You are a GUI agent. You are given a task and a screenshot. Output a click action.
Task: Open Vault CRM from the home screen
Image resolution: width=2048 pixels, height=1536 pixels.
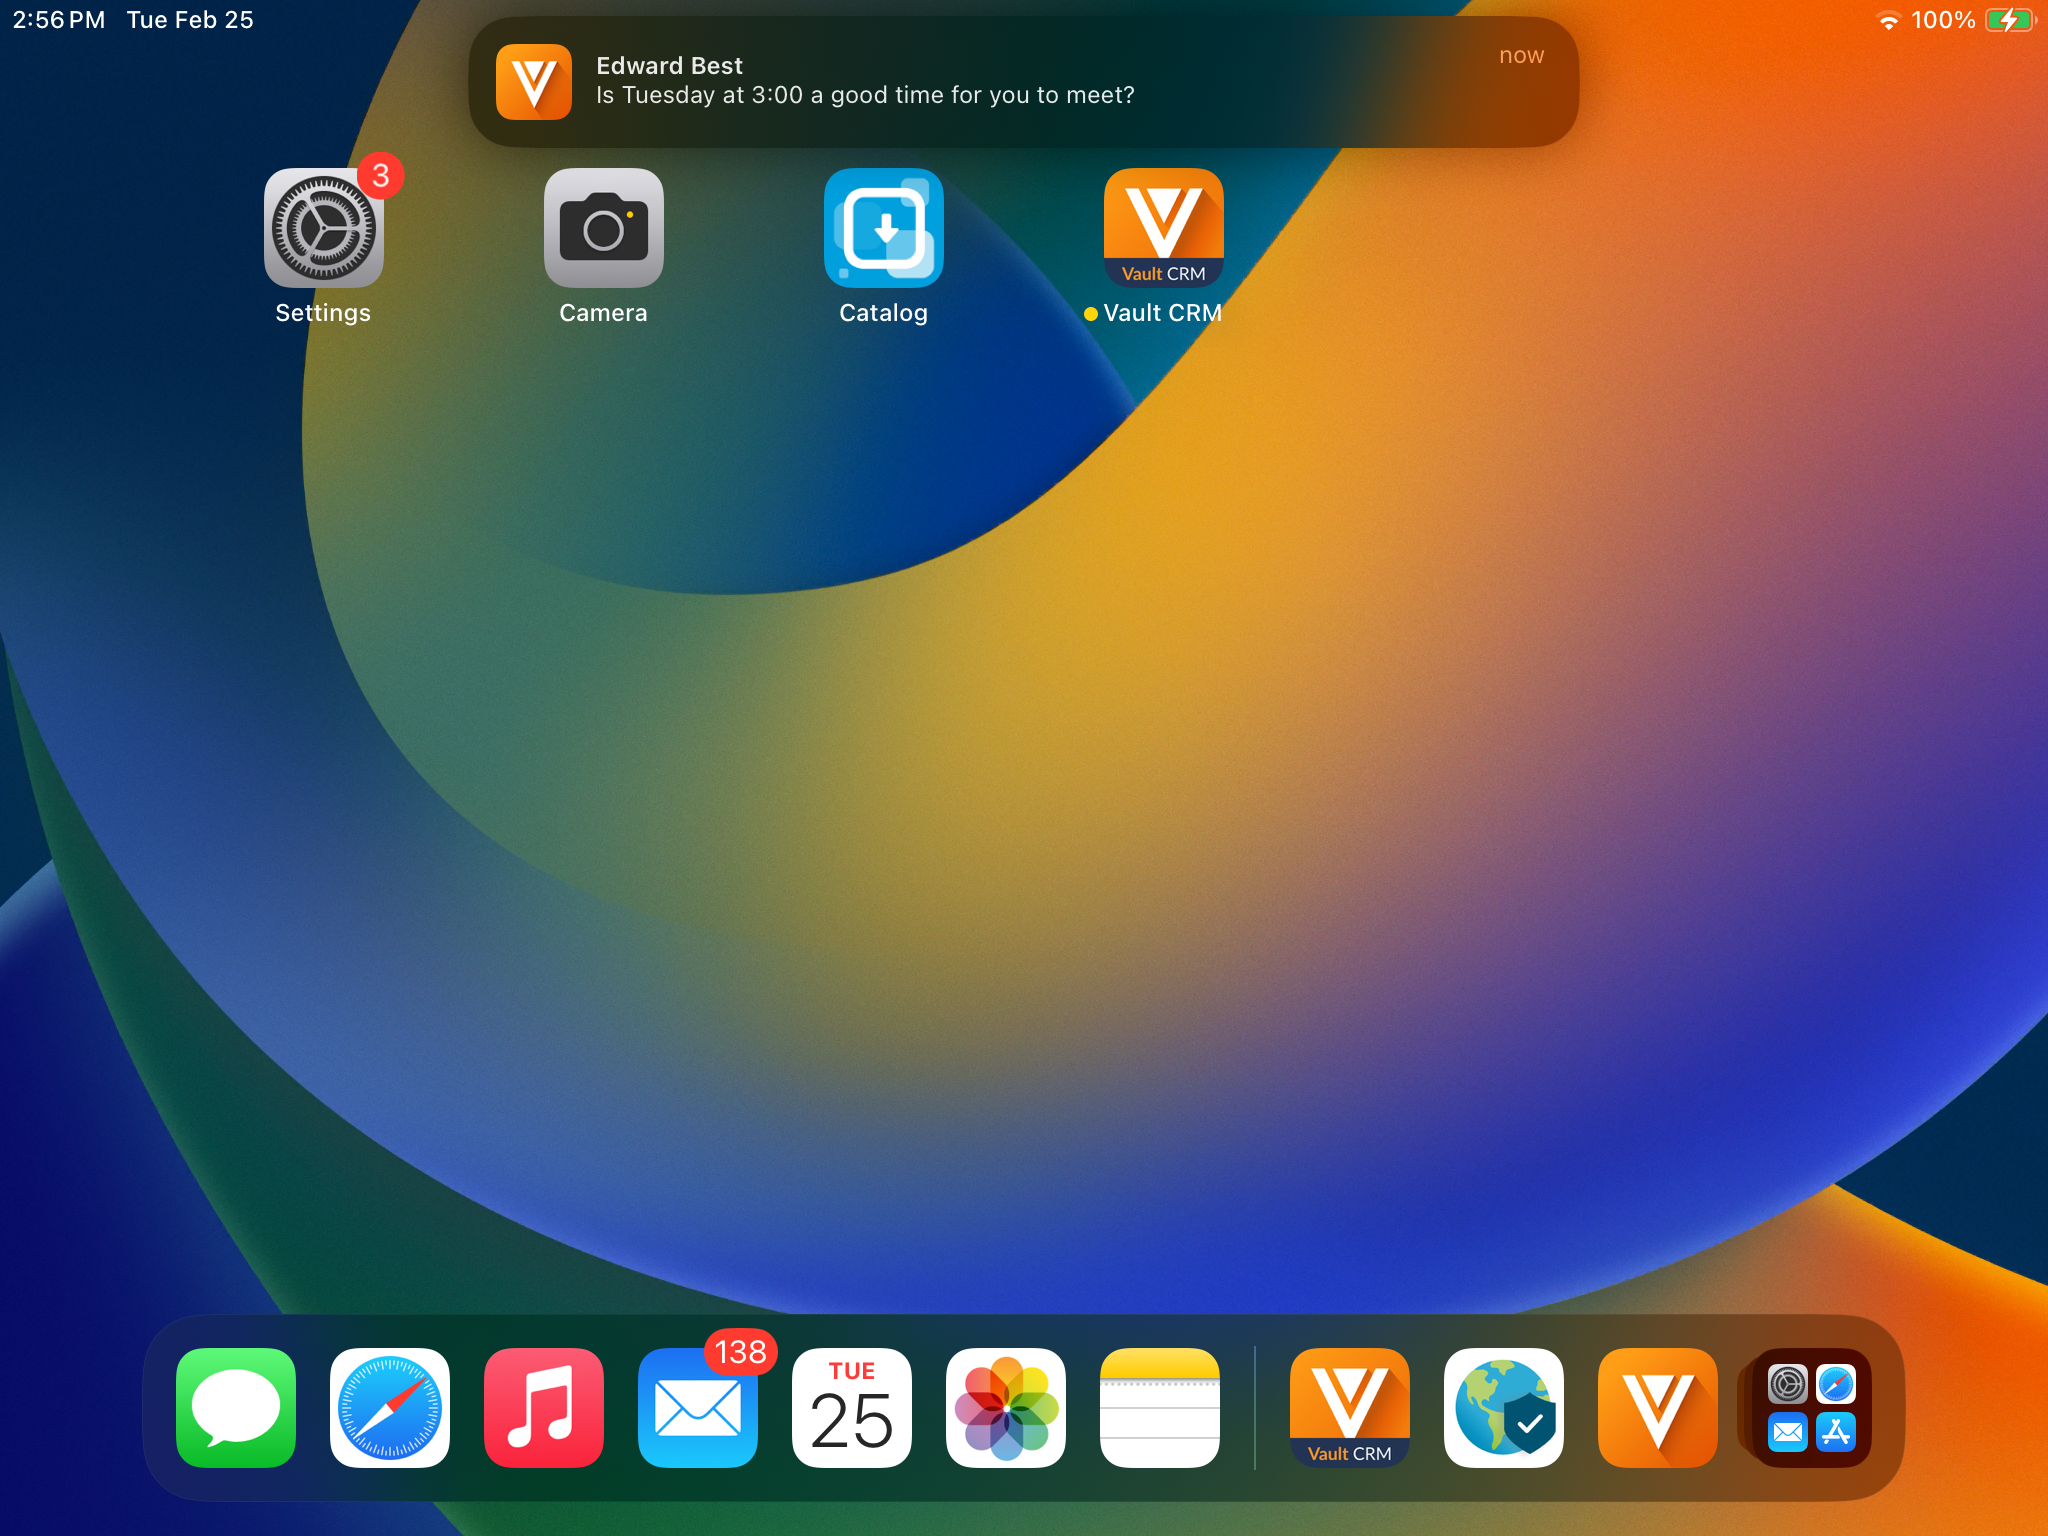tap(1163, 228)
